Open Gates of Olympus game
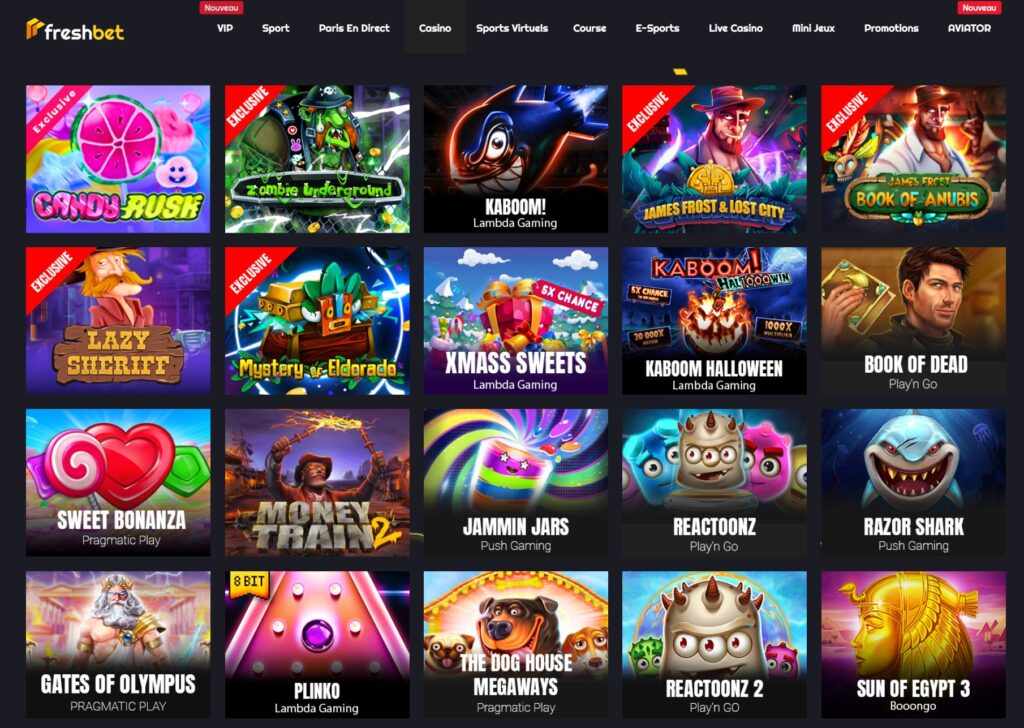This screenshot has width=1024, height=728. point(118,644)
